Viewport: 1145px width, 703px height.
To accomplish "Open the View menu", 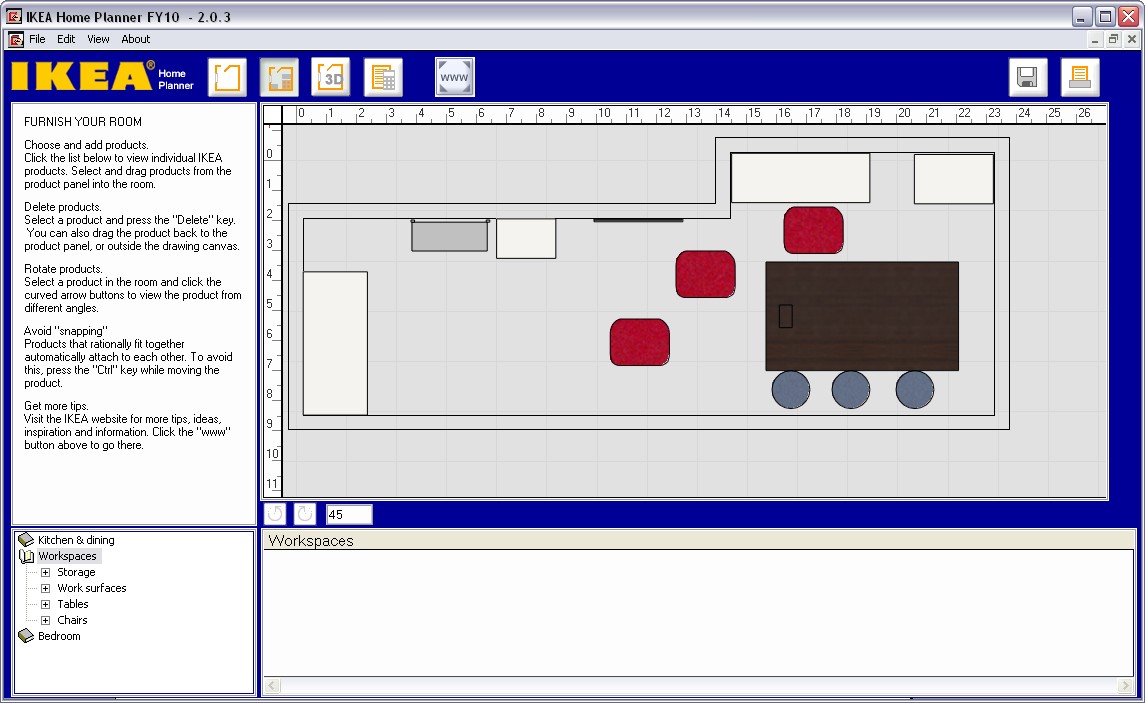I will (98, 39).
